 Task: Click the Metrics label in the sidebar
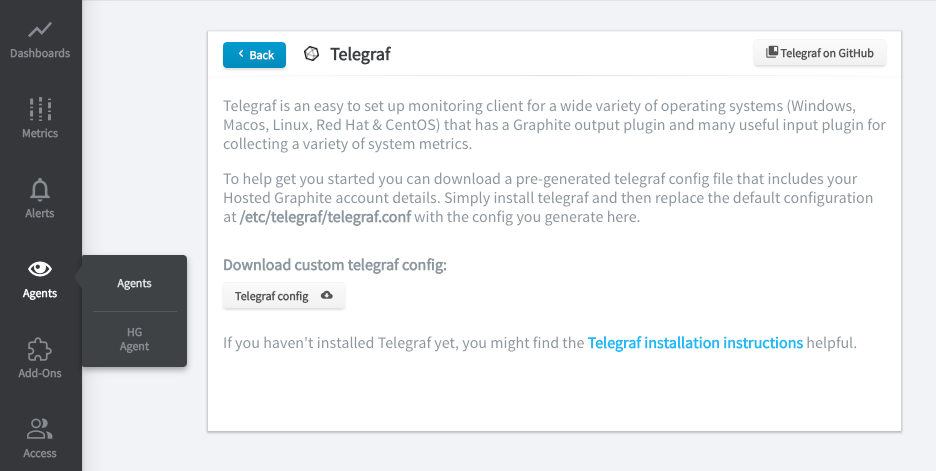pyautogui.click(x=40, y=133)
